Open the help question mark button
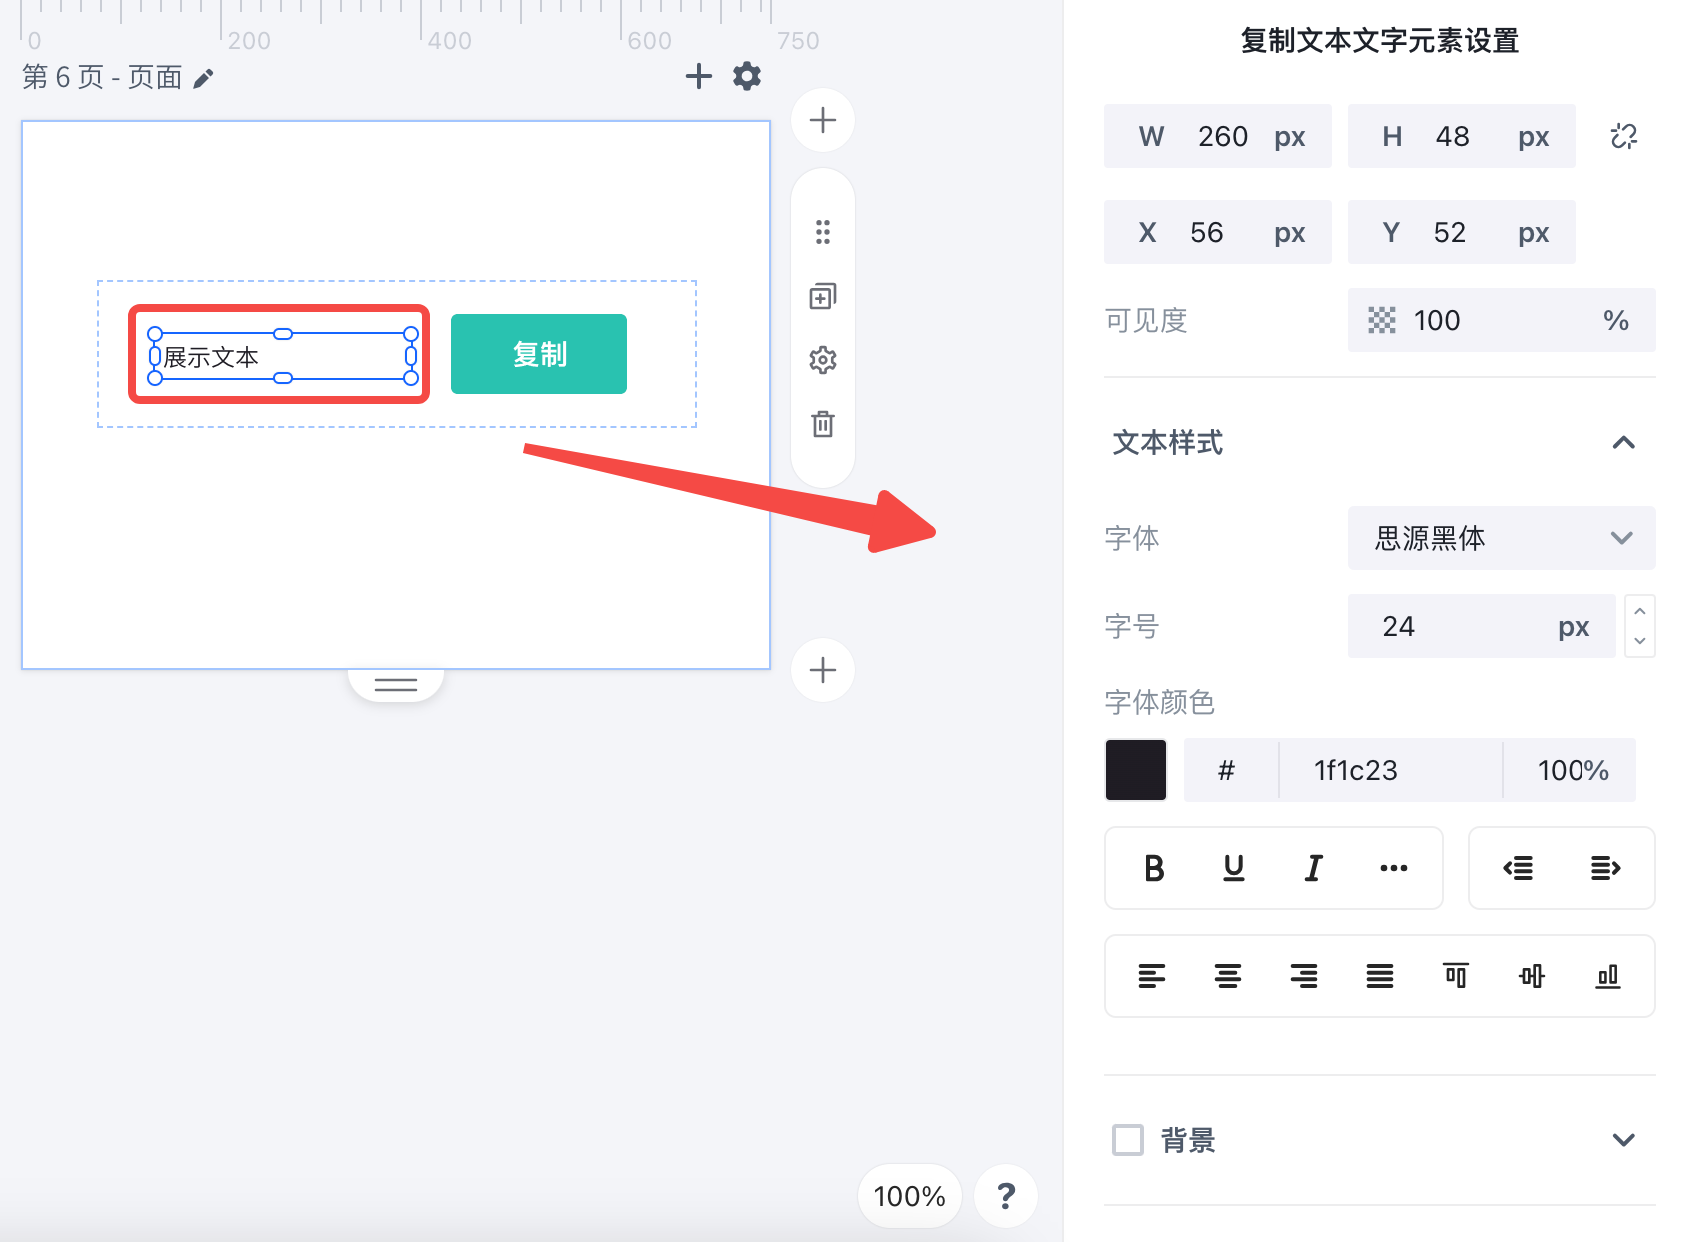The width and height of the screenshot is (1694, 1242). pyautogui.click(x=1006, y=1196)
